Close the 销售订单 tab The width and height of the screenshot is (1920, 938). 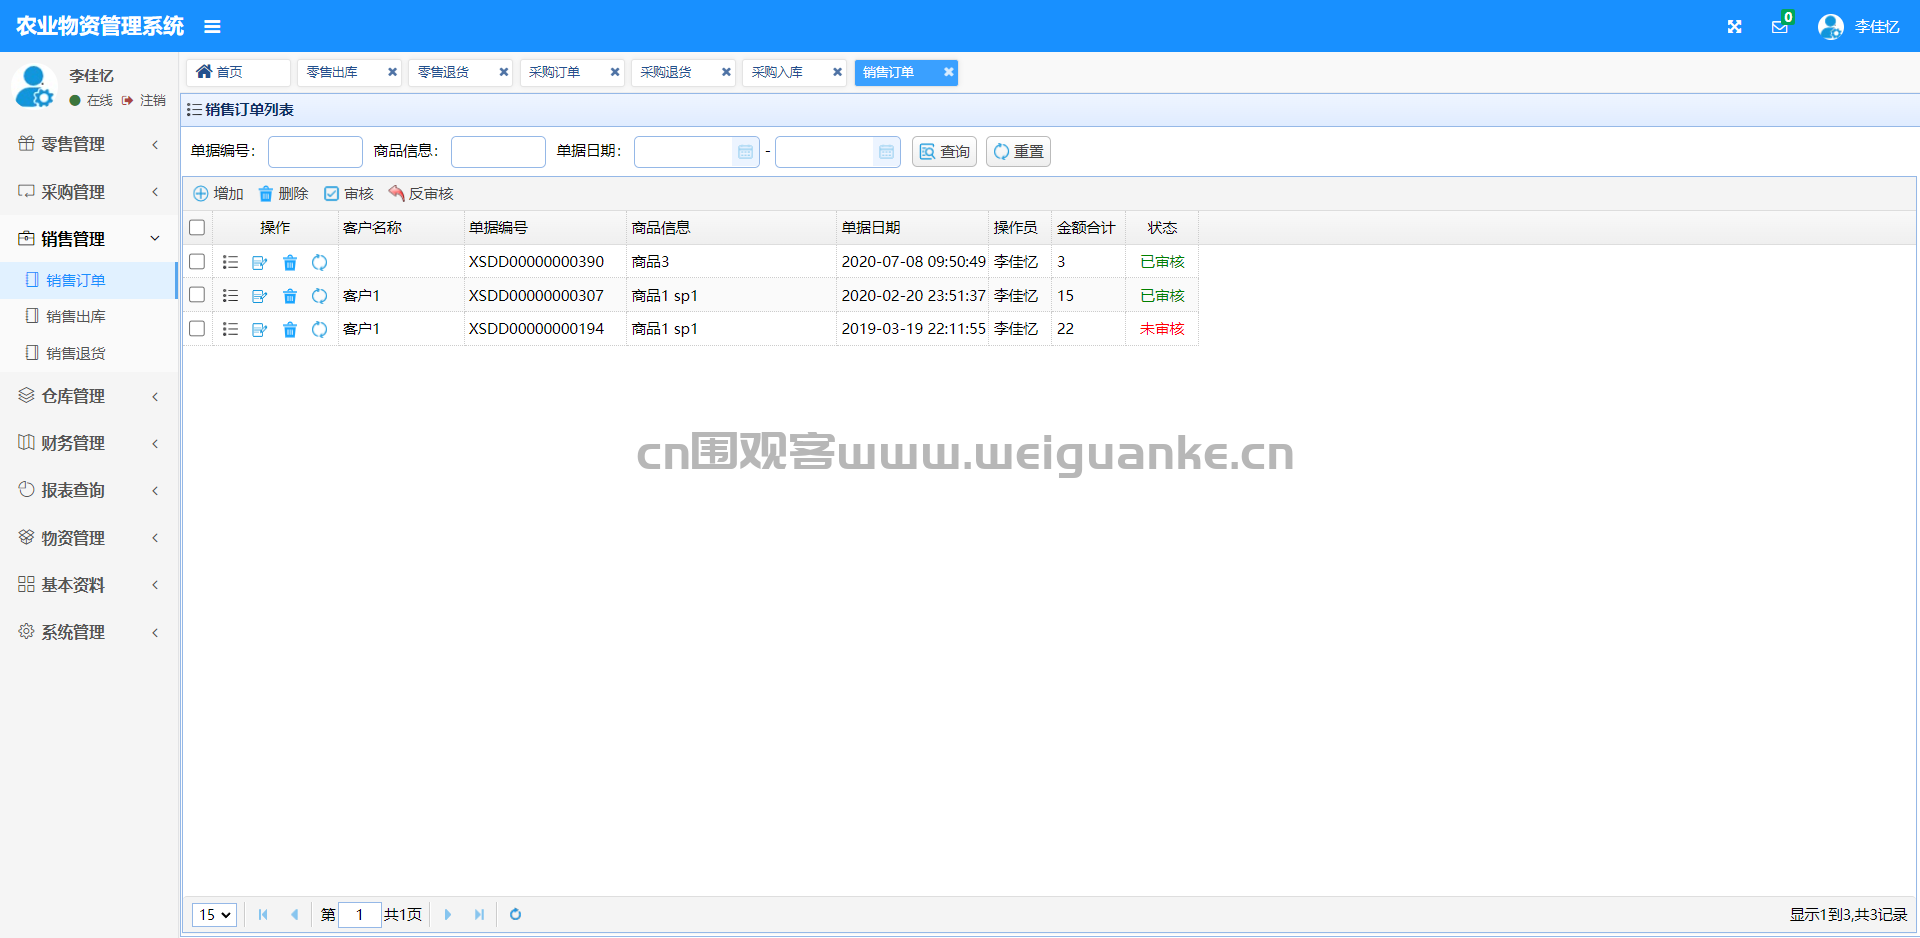(948, 72)
